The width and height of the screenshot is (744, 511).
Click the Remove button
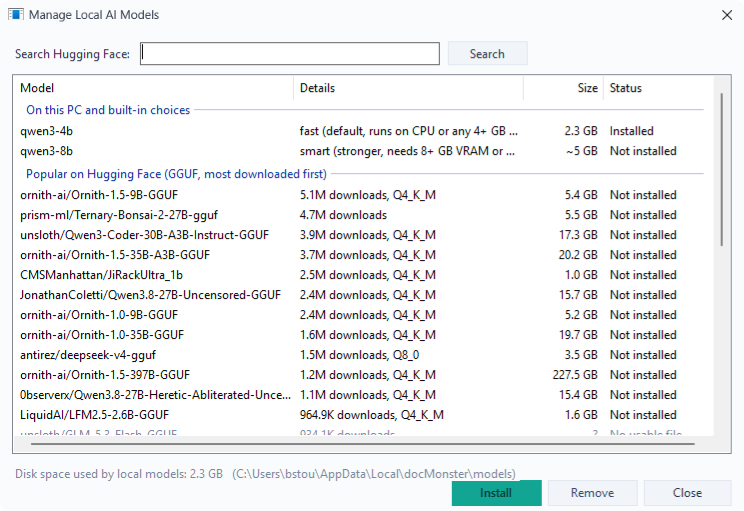(592, 493)
